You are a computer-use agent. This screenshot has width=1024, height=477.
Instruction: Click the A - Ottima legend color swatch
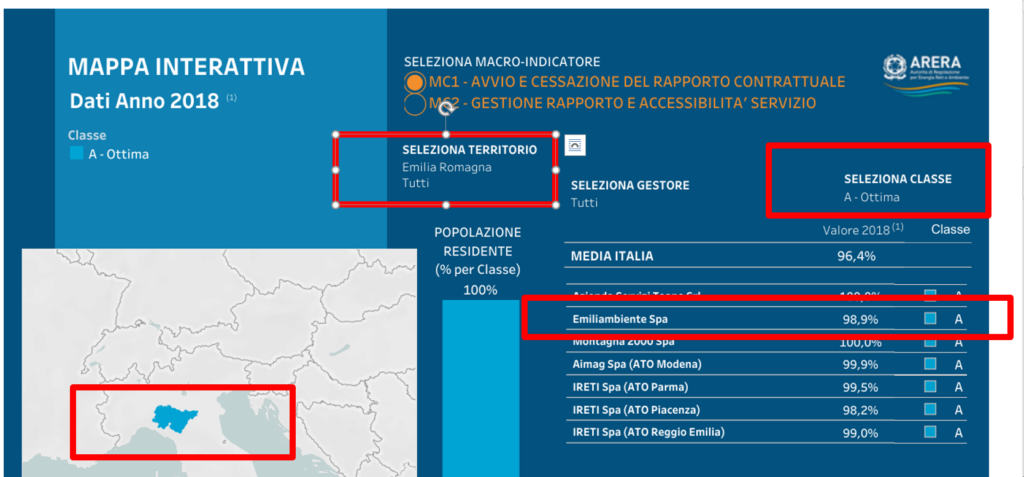[x=76, y=154]
